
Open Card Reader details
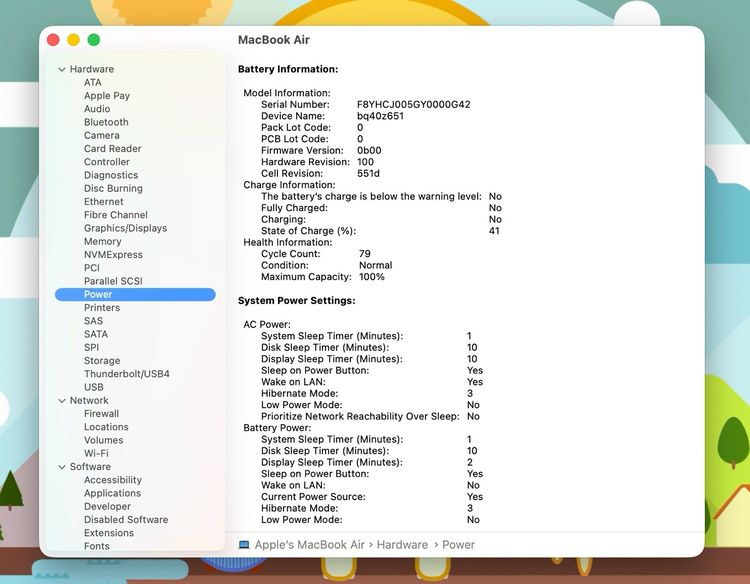(x=112, y=149)
